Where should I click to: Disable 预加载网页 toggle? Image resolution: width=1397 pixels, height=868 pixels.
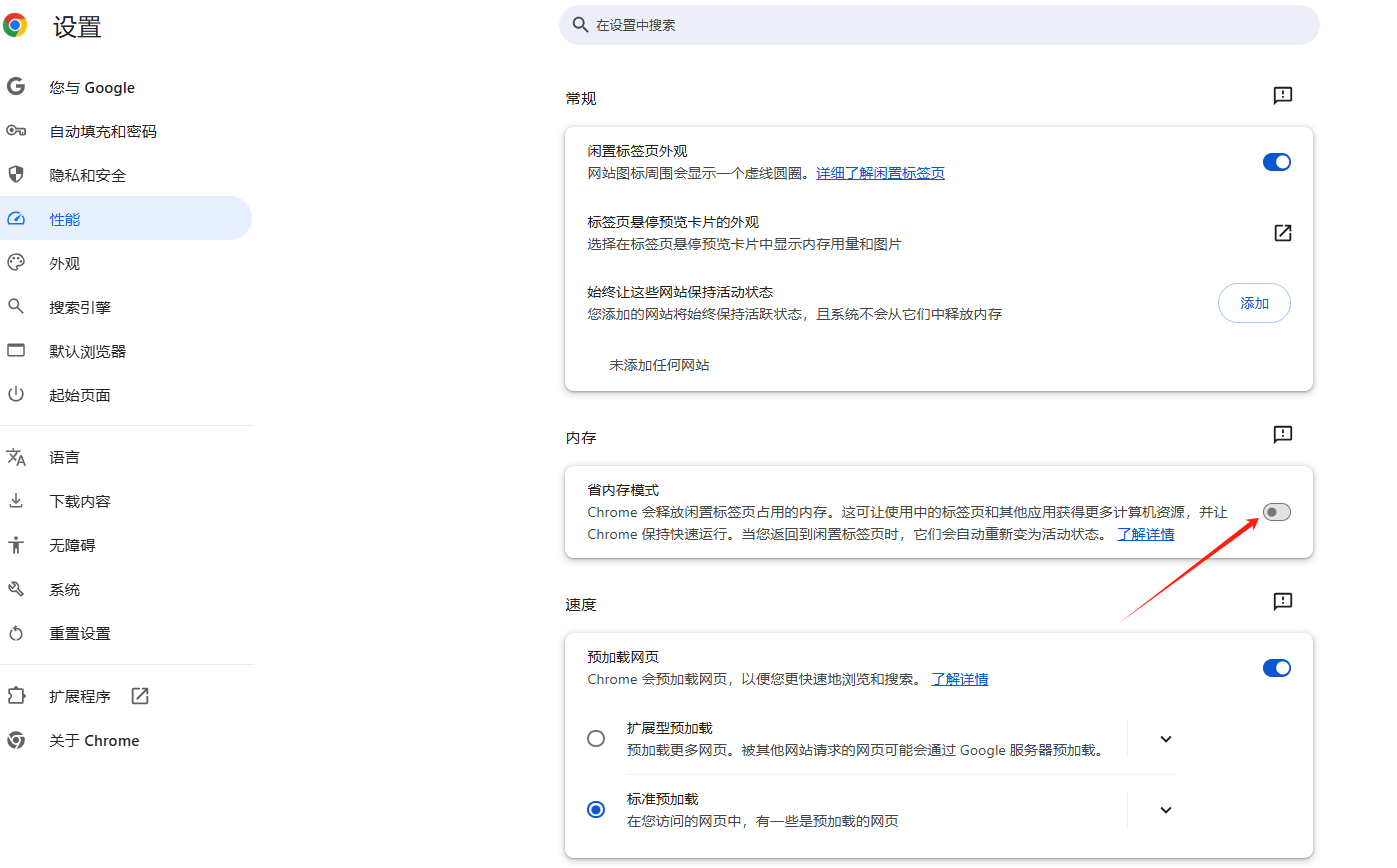(1277, 668)
